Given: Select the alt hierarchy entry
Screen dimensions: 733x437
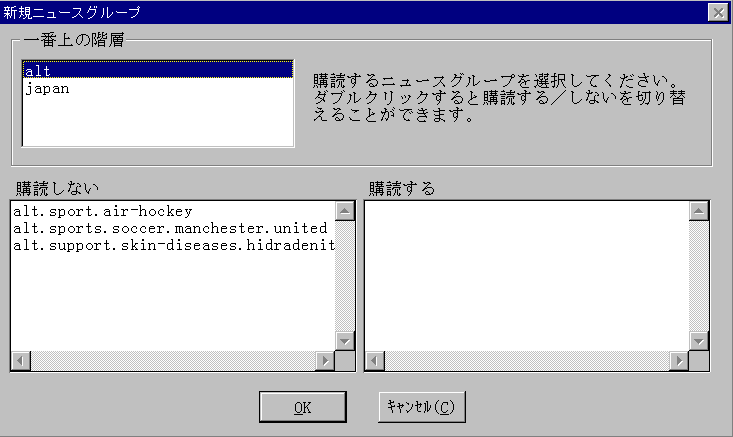Looking at the screenshot, I should point(158,70).
